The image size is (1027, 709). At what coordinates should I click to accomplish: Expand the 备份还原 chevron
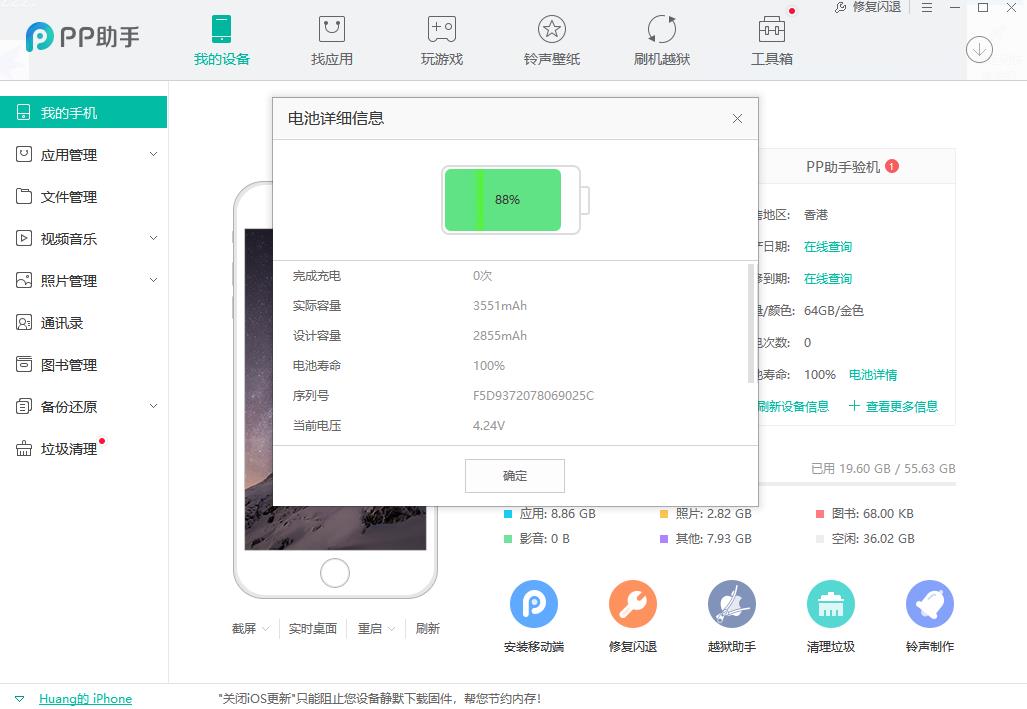click(x=153, y=406)
